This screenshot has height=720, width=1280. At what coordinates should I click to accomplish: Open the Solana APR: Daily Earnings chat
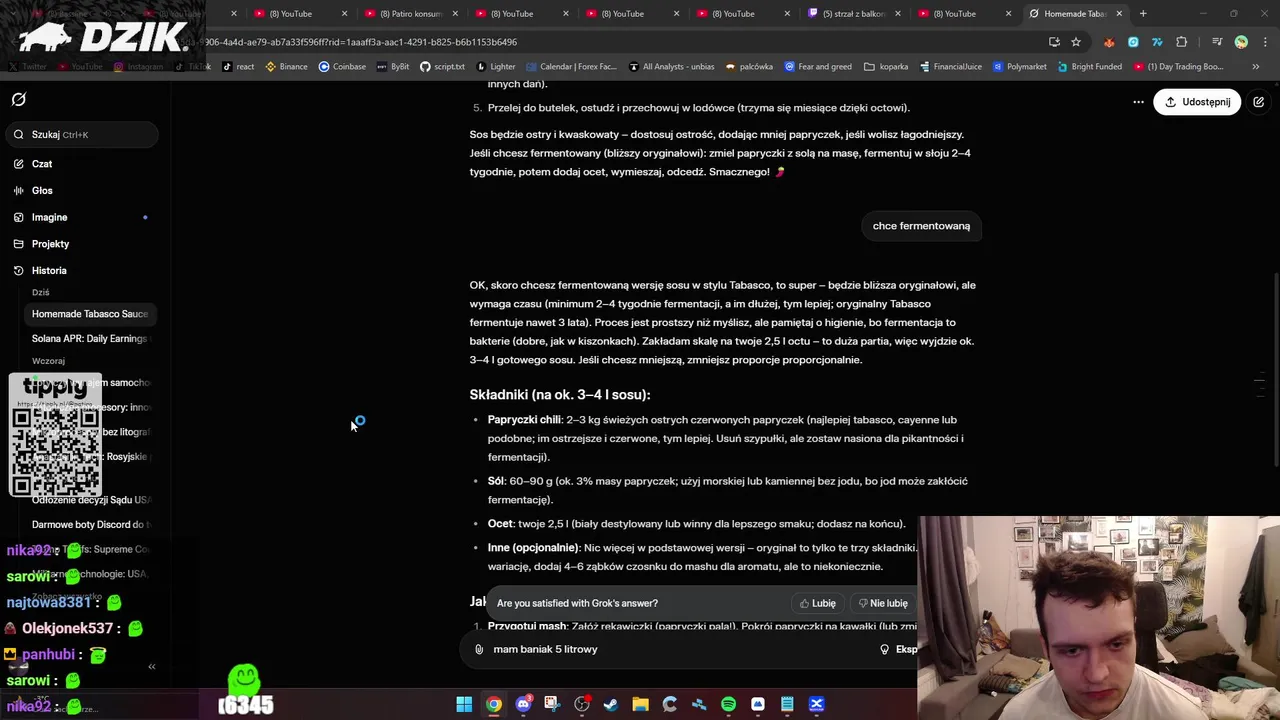click(x=90, y=339)
